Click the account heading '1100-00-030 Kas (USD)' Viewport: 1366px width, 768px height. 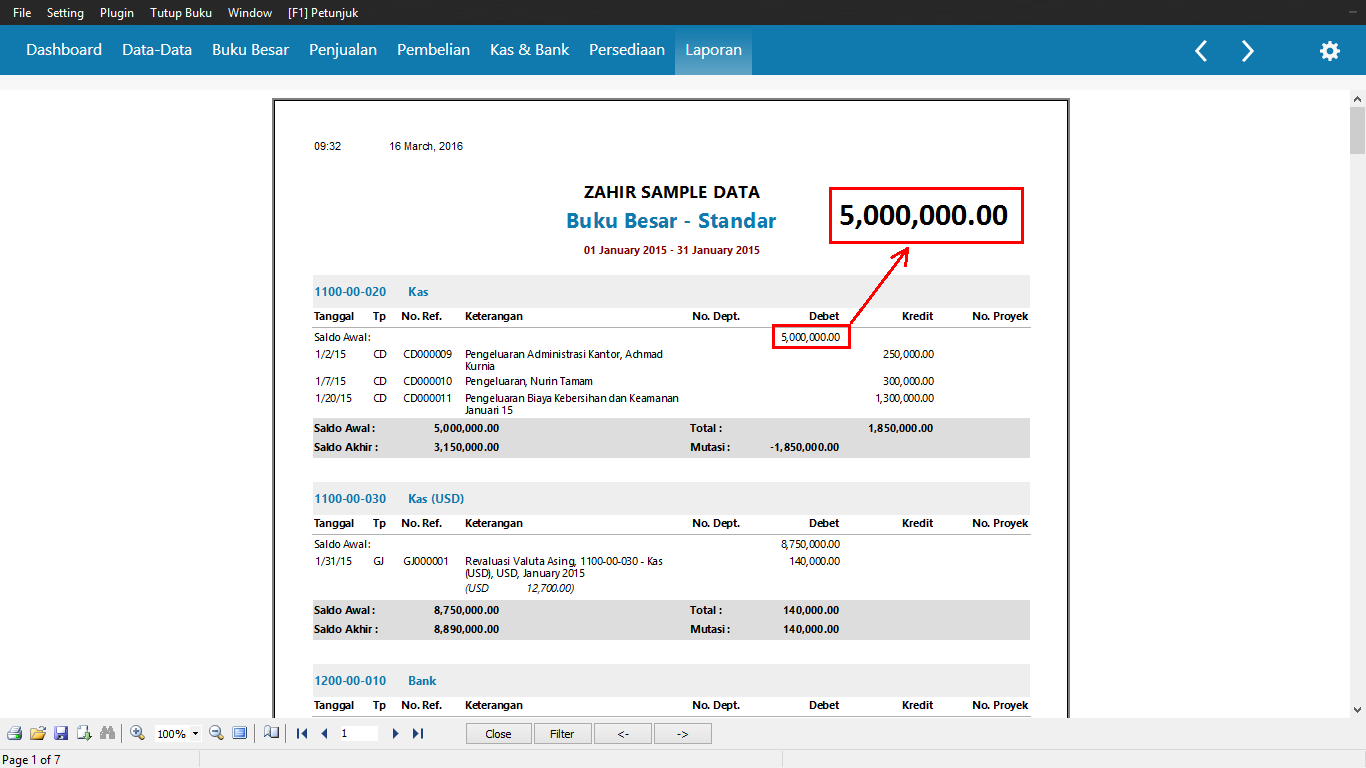pos(389,498)
